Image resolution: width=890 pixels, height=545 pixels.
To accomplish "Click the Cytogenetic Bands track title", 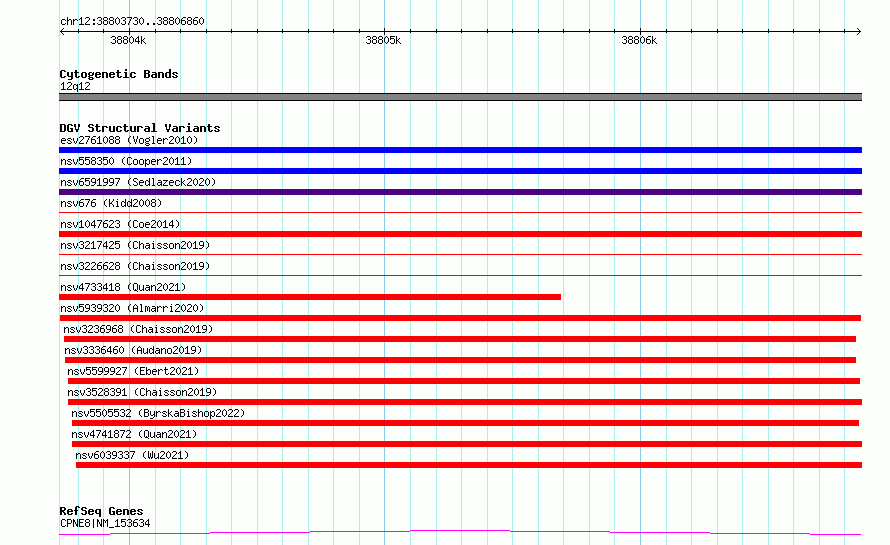I will coord(119,74).
